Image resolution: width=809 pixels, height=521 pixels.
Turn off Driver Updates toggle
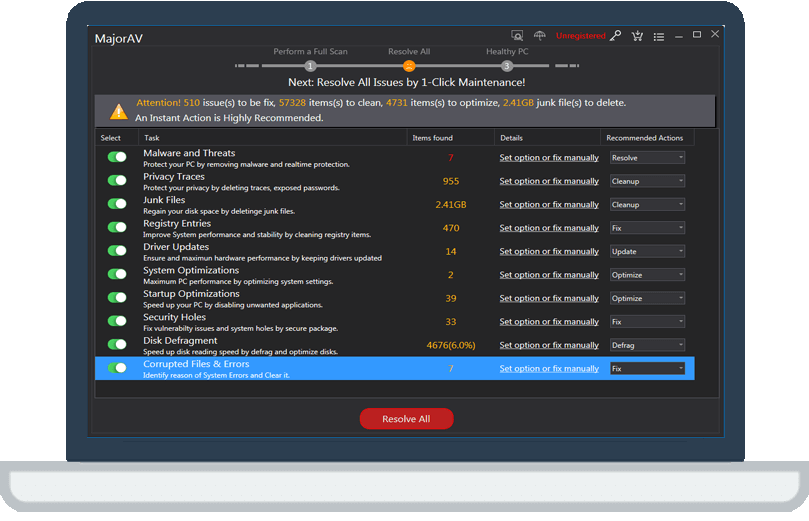pos(117,251)
